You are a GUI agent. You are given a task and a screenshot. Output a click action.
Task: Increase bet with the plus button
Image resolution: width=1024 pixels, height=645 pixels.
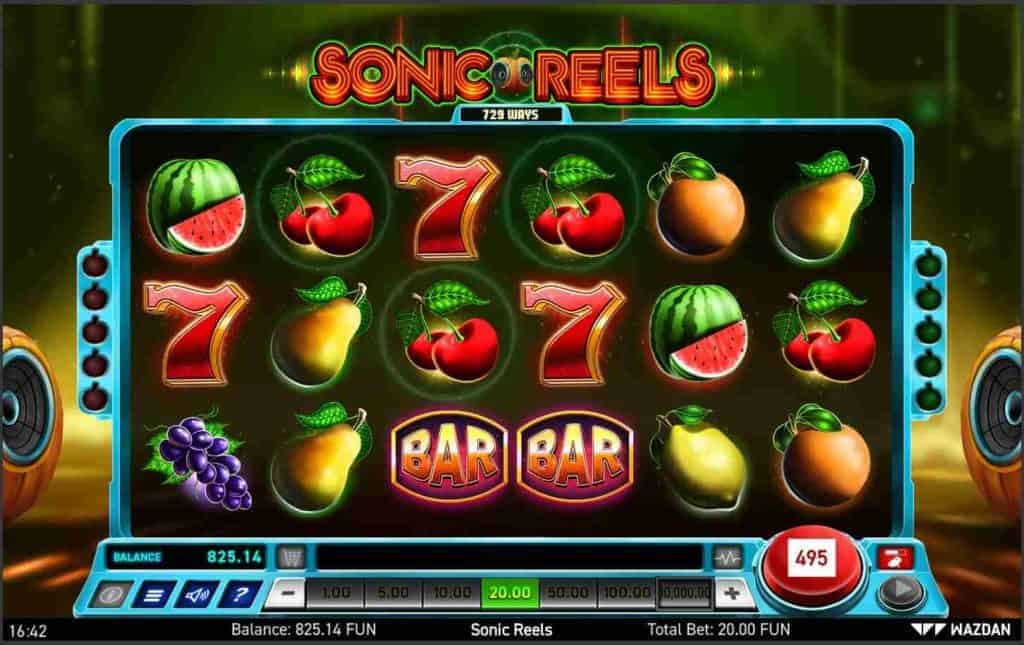733,593
